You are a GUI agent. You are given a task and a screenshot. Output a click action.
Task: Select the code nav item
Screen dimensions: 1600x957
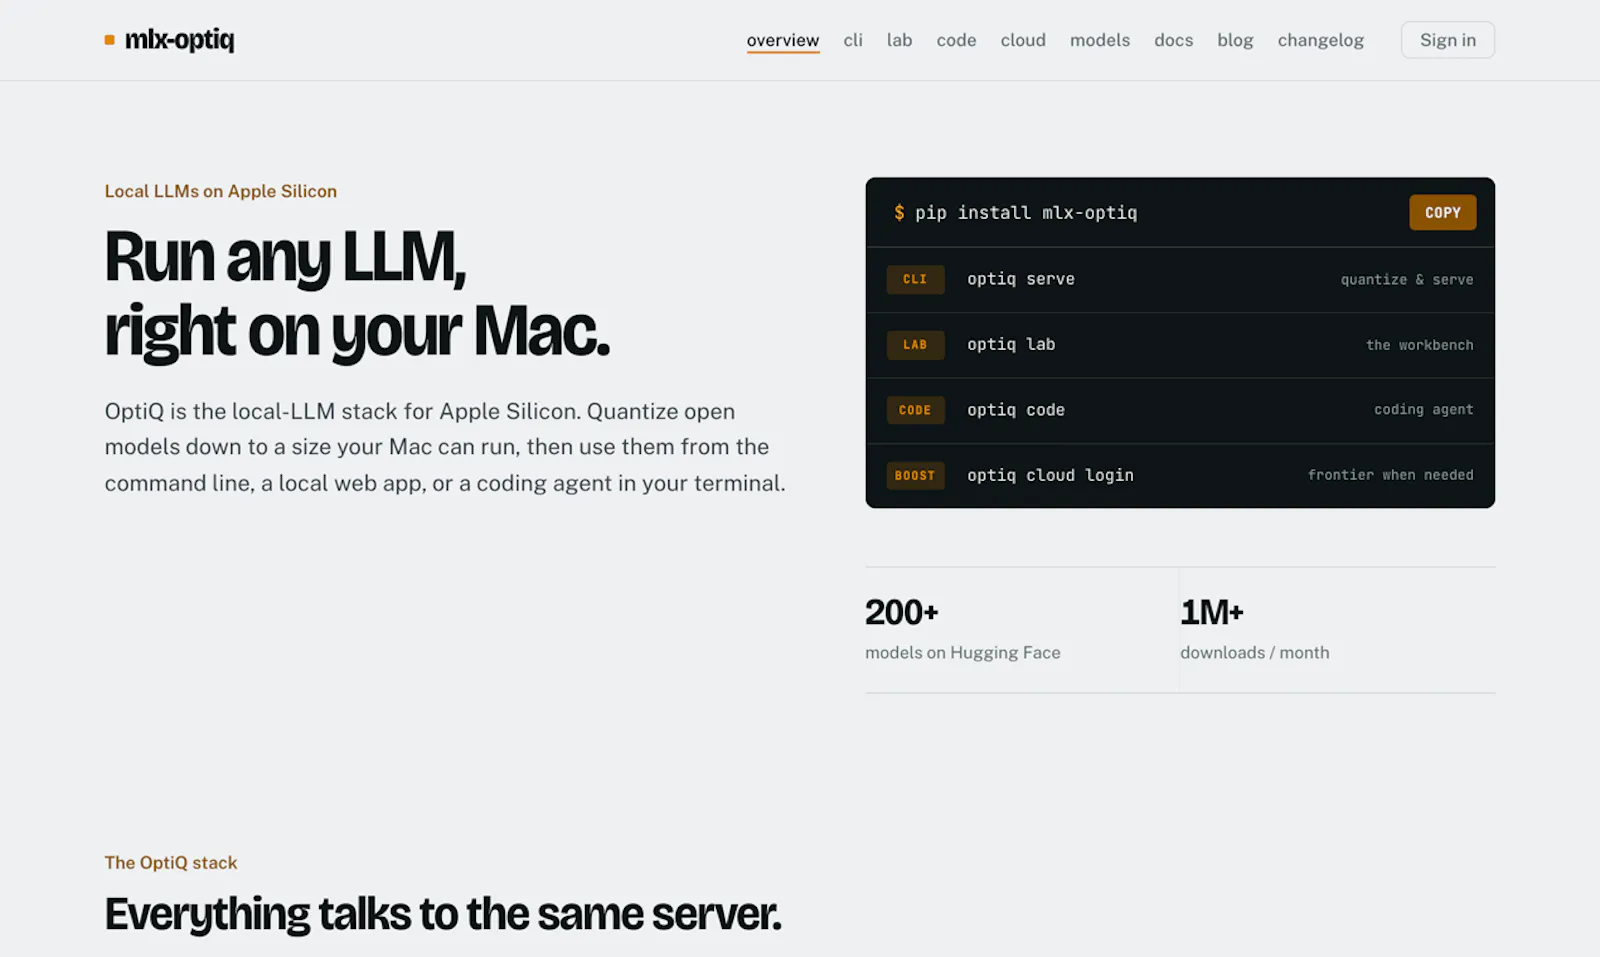[x=956, y=40]
